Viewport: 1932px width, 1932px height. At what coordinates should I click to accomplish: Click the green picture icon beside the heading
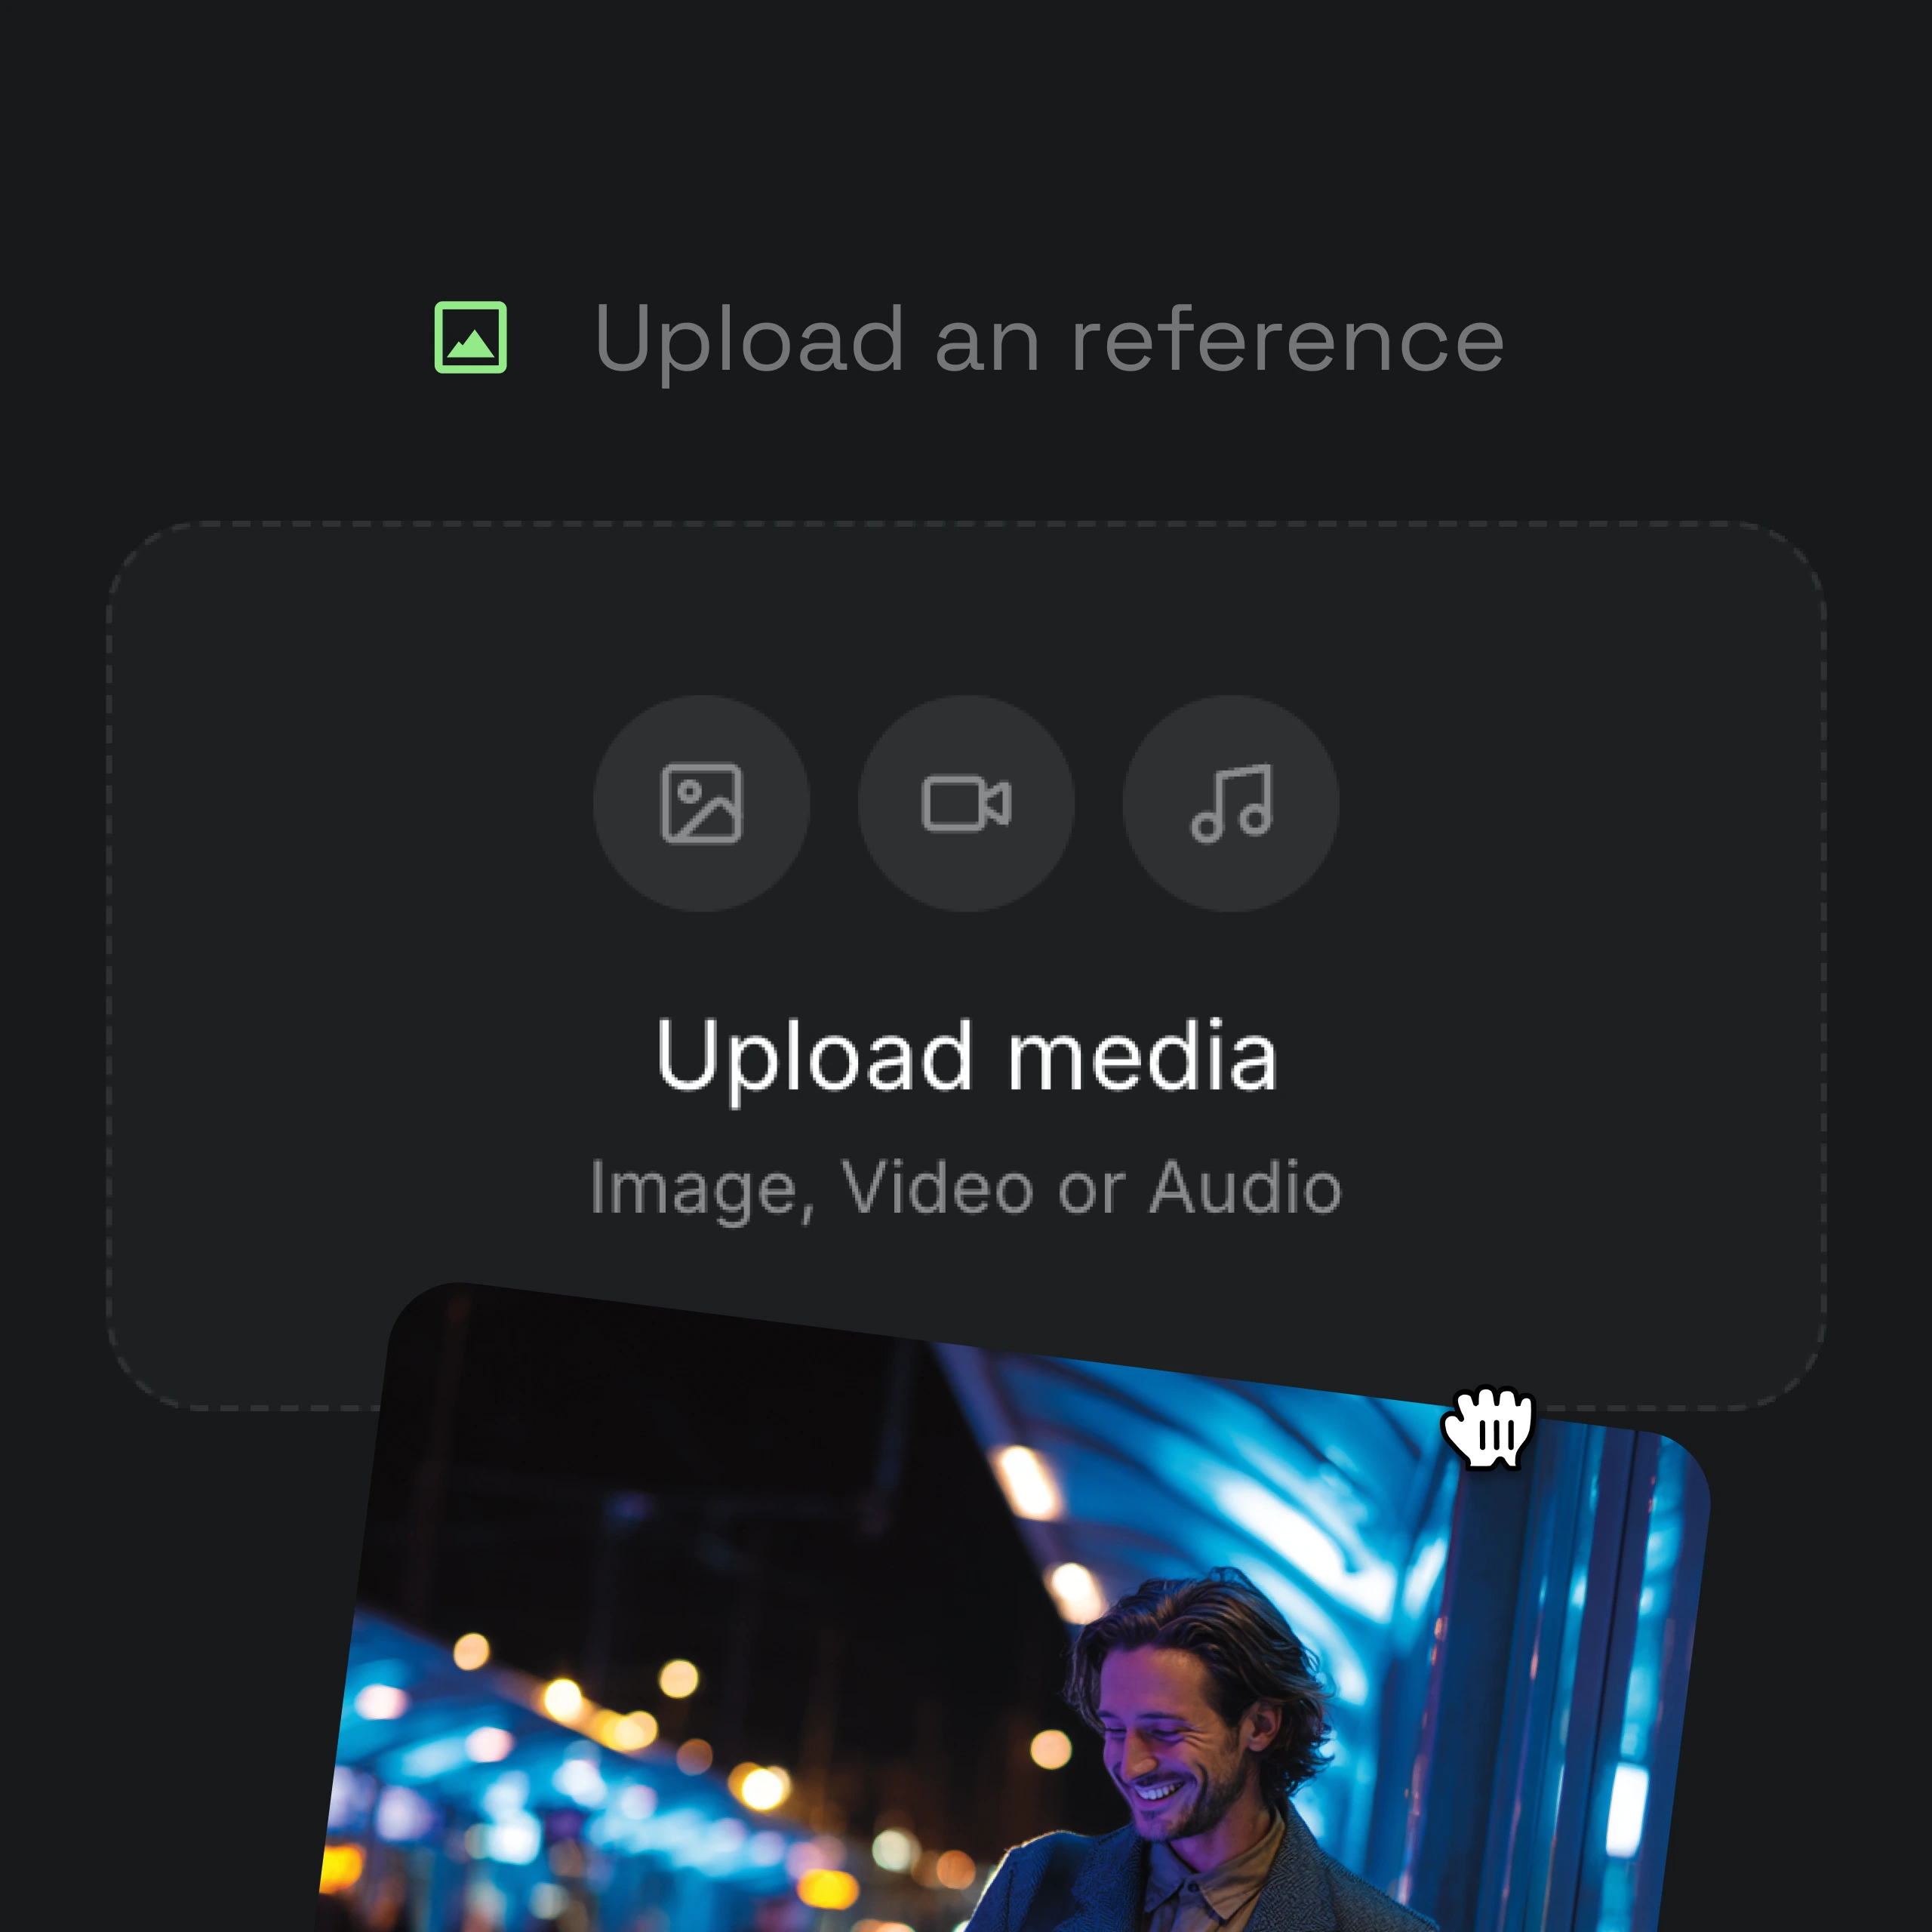[x=470, y=338]
